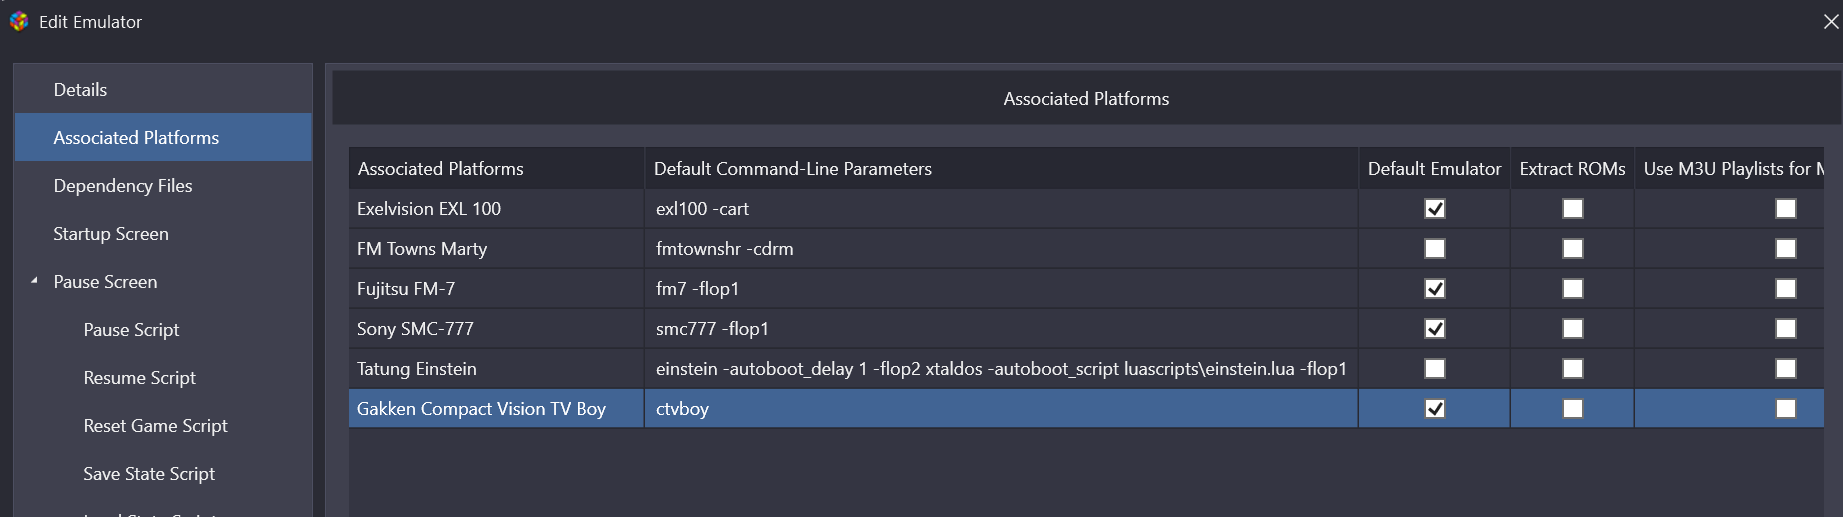Select the Gakken Compact Vision TV Boy cell
Screen dimensions: 1843x517
496,408
